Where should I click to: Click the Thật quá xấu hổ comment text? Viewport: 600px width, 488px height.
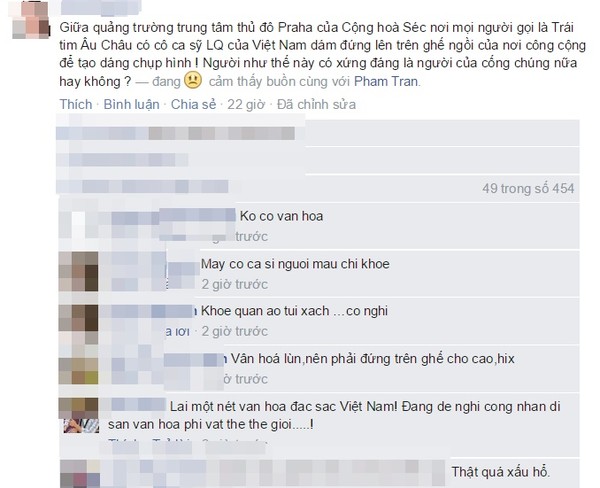pyautogui.click(x=501, y=472)
